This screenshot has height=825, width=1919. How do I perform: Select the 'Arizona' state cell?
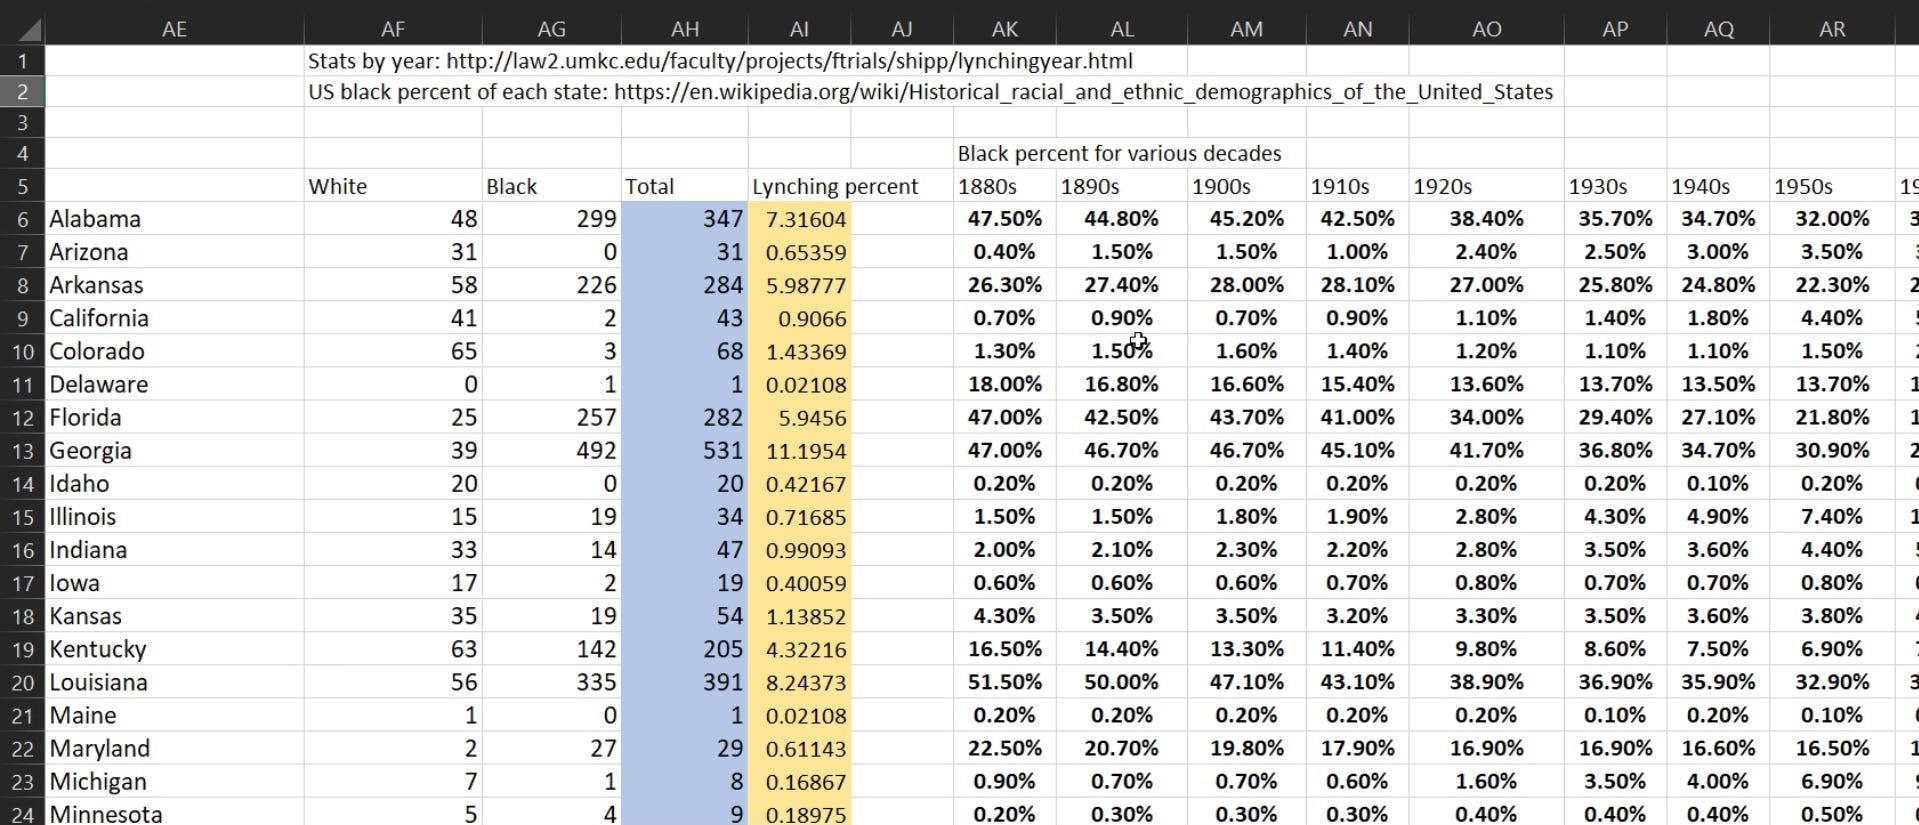click(174, 252)
